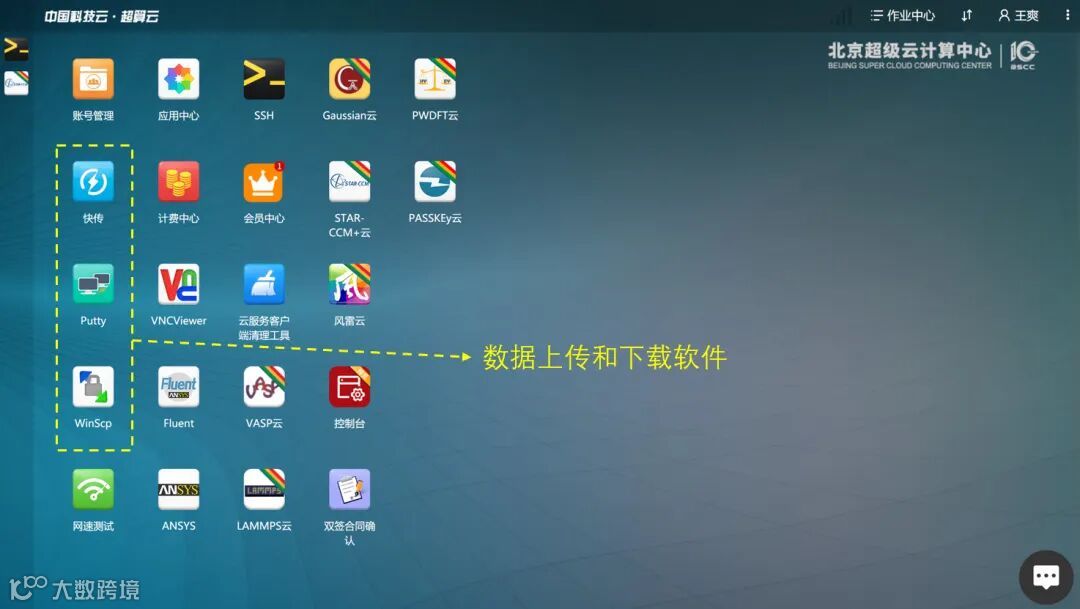Run the 网速测试 speed test
This screenshot has width=1080, height=609.
point(93,489)
